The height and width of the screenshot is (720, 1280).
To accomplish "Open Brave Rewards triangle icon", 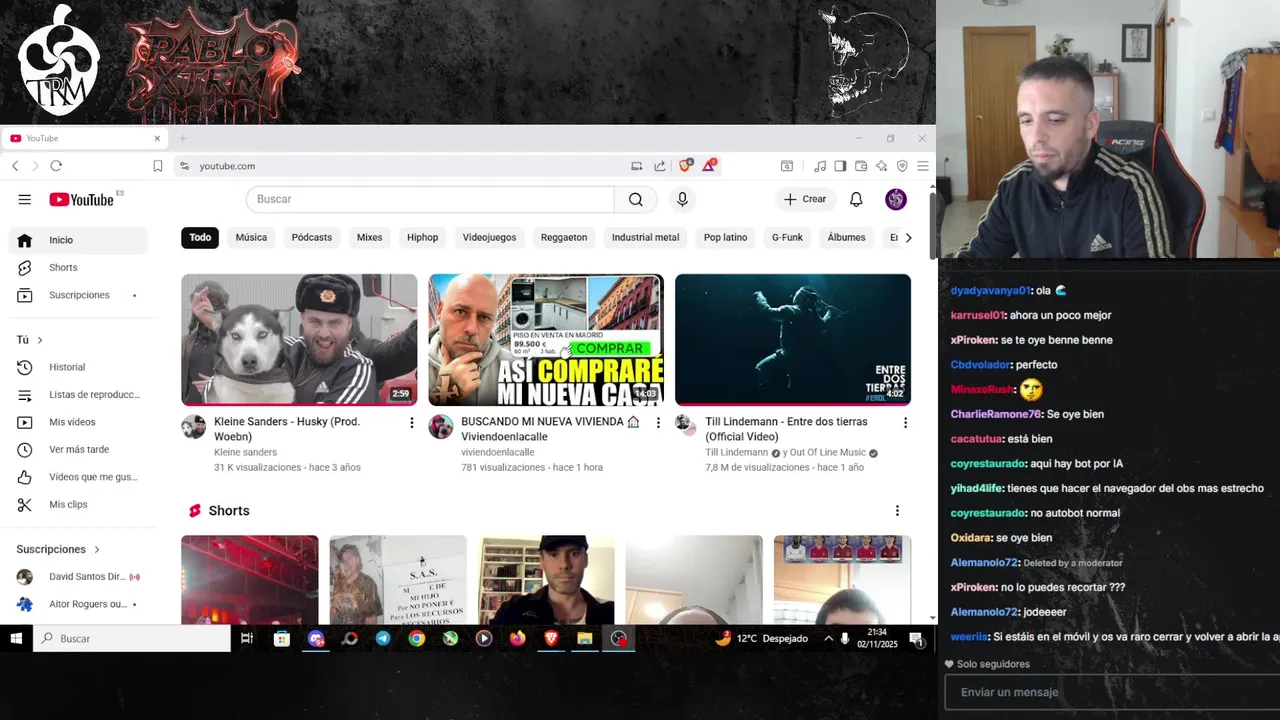I will 709,166.
